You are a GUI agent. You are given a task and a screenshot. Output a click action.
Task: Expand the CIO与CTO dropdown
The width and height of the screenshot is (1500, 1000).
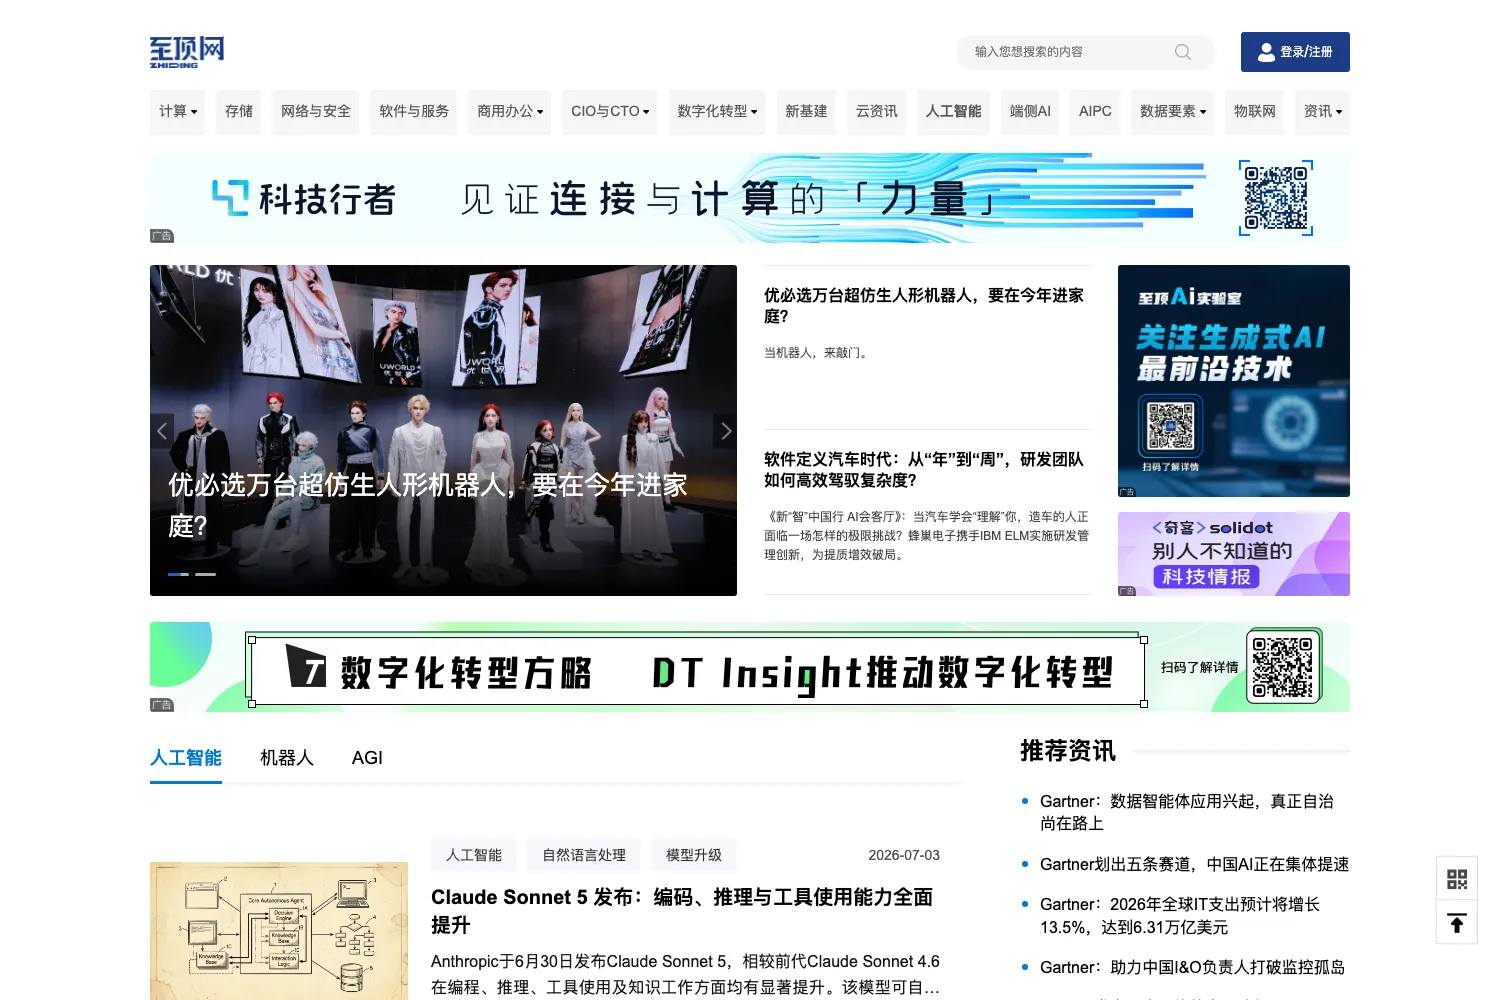point(610,112)
